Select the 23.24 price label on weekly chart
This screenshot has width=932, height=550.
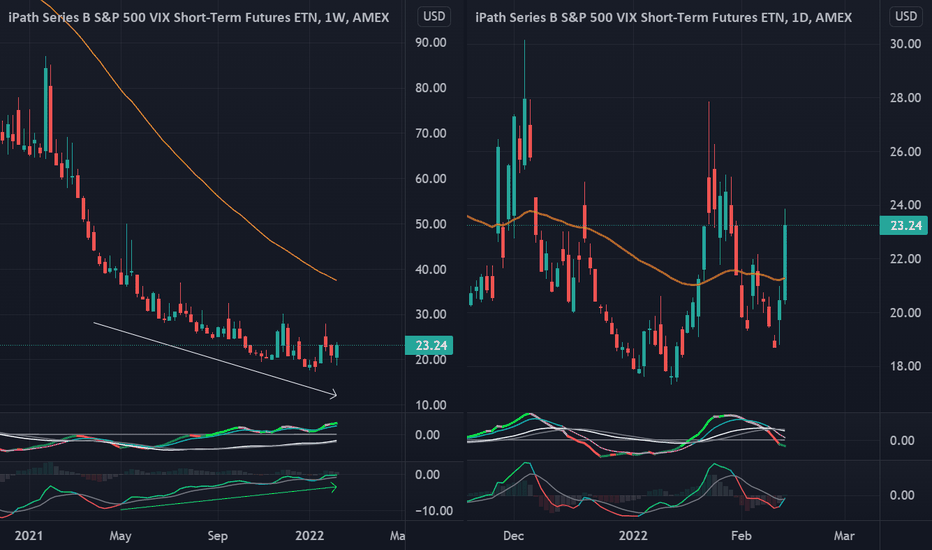[429, 345]
